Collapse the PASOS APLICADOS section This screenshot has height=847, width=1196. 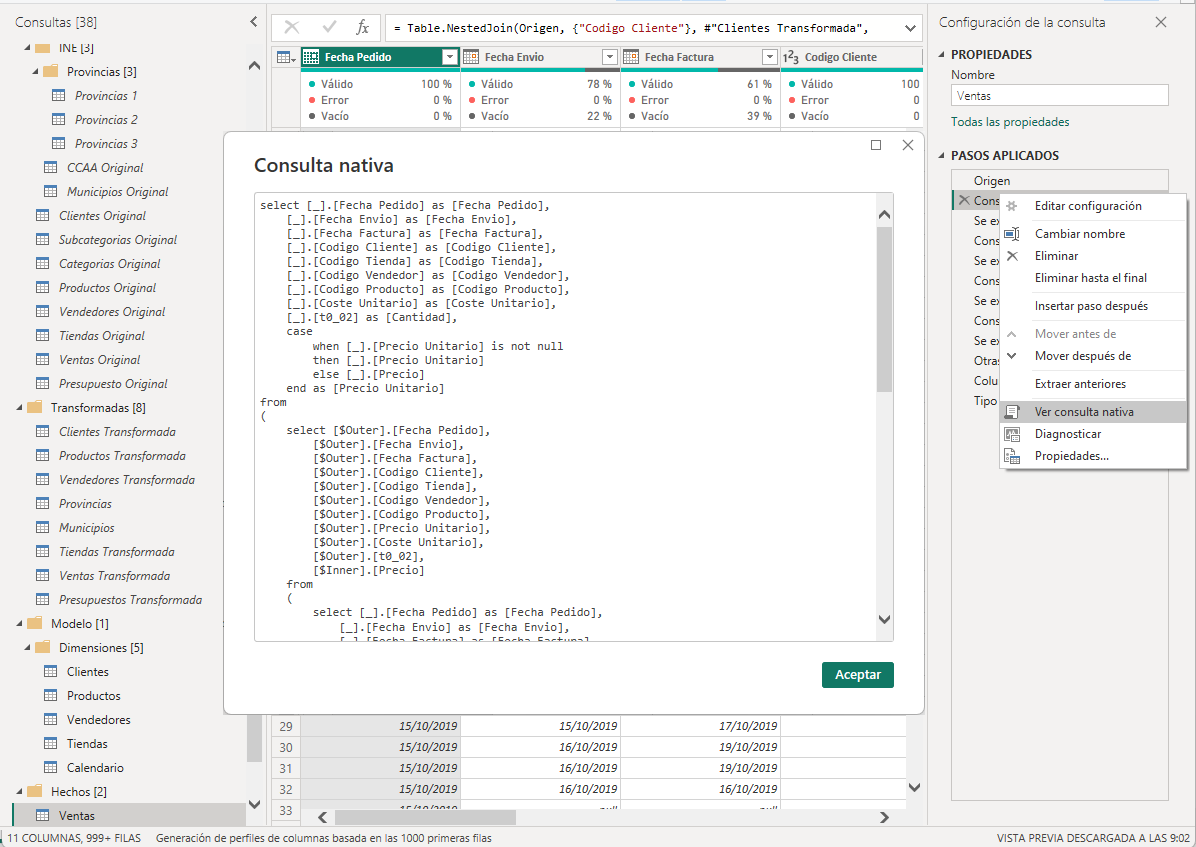942,156
